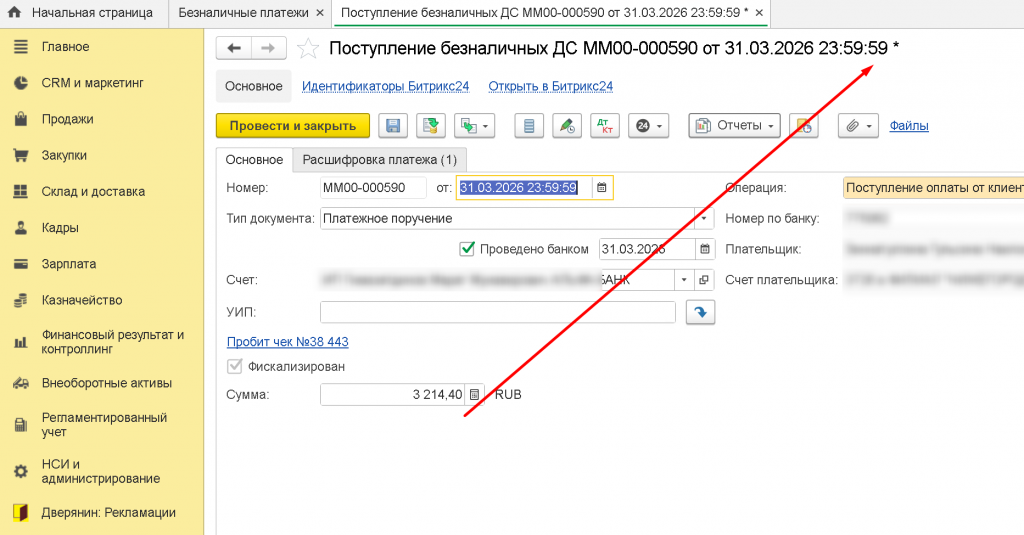1024x535 pixels.
Task: Click the document date field
Action: [524, 187]
